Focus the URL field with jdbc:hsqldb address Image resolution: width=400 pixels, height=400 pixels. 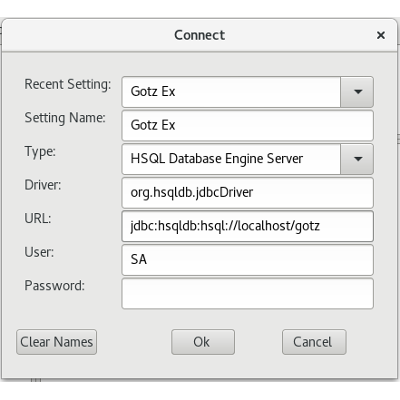[x=247, y=226]
